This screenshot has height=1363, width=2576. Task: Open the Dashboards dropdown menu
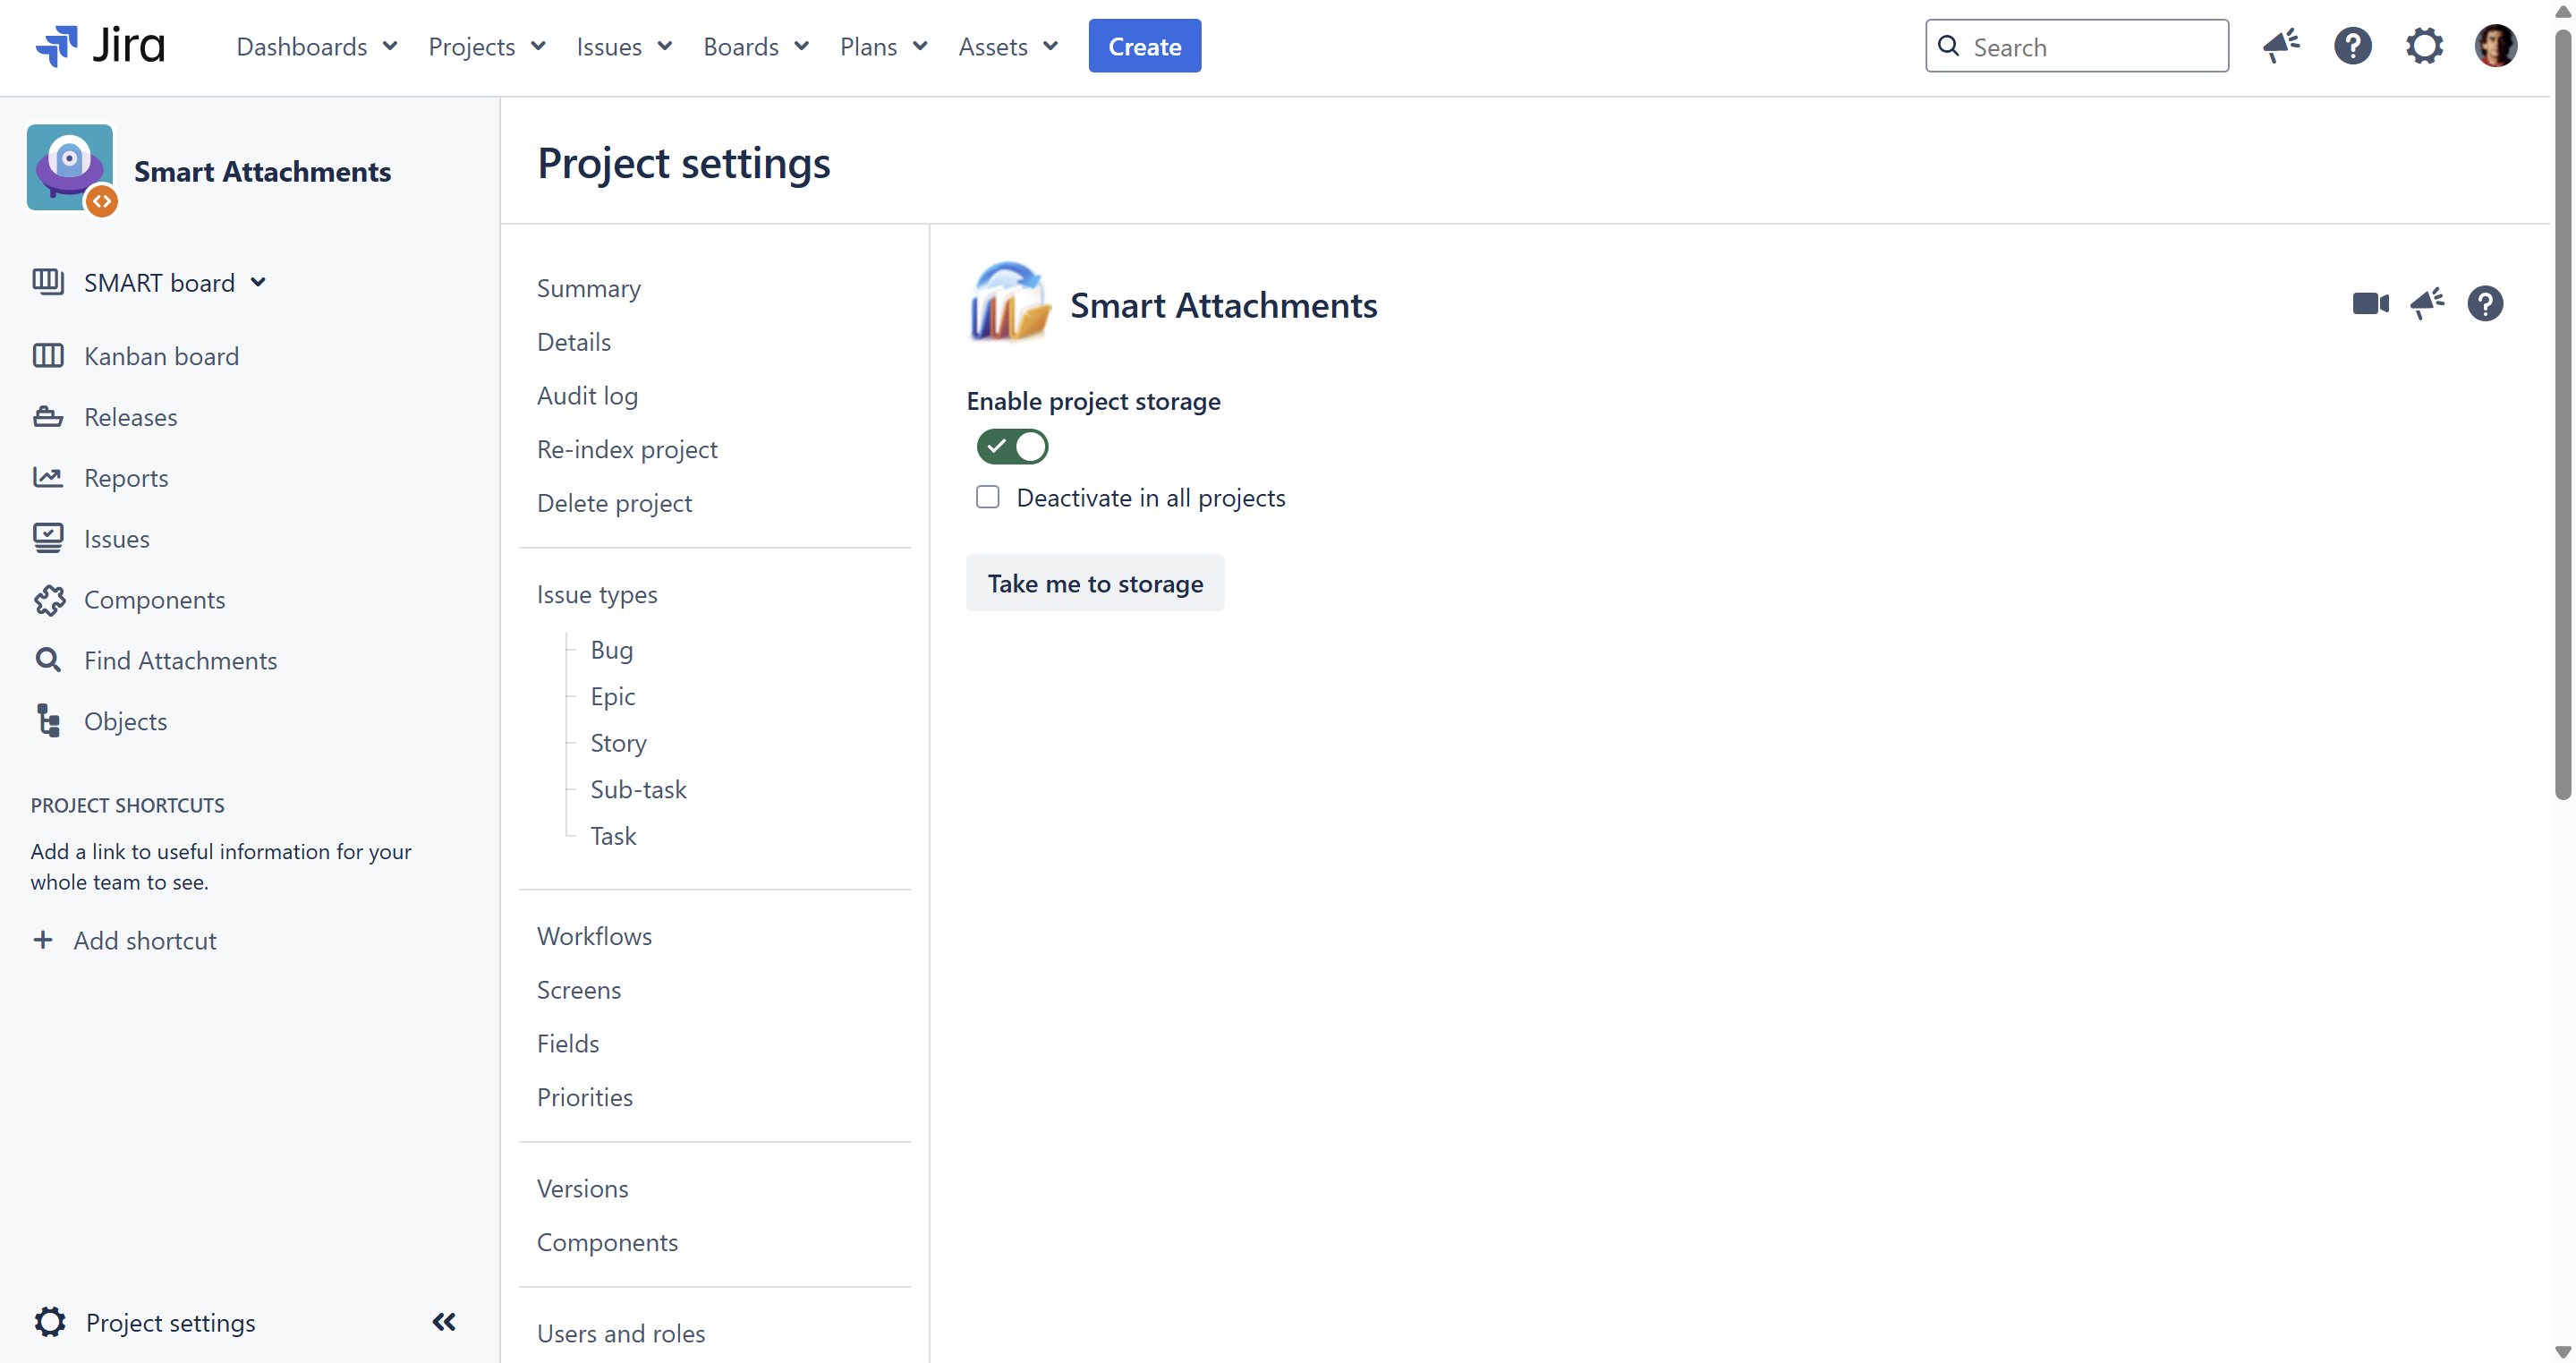coord(316,47)
